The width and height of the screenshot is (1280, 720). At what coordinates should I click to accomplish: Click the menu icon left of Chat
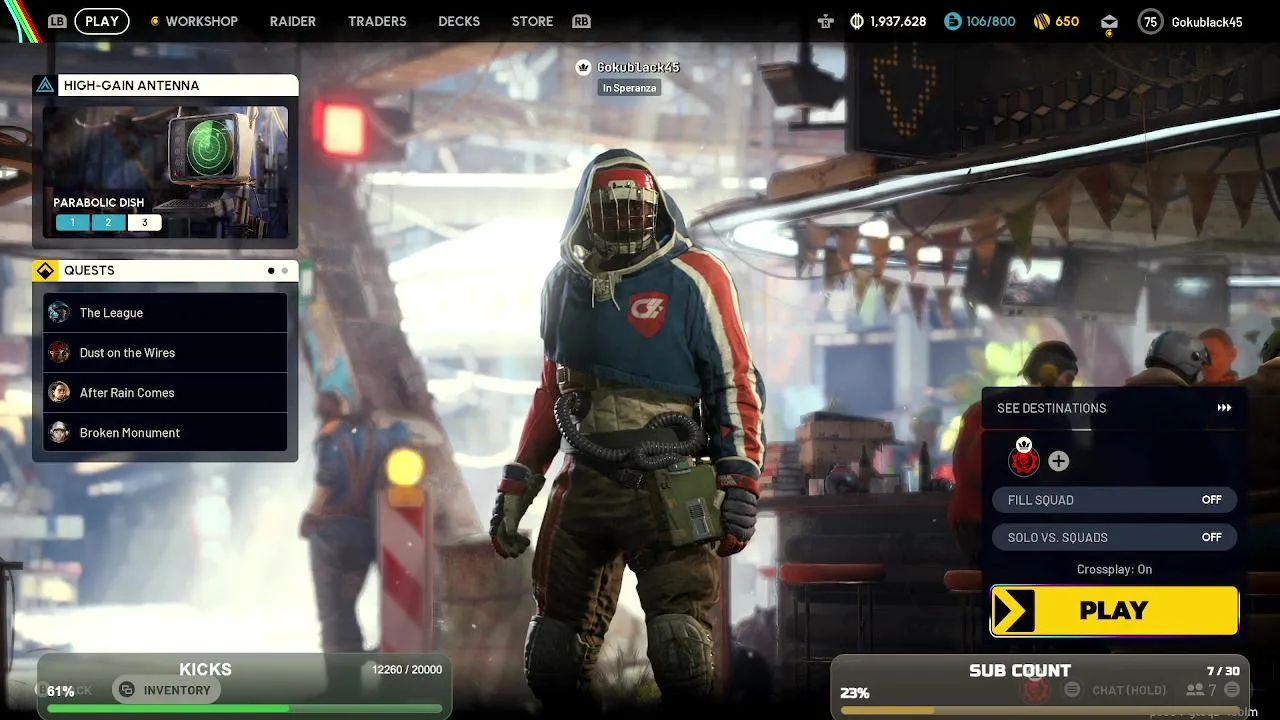point(1072,690)
